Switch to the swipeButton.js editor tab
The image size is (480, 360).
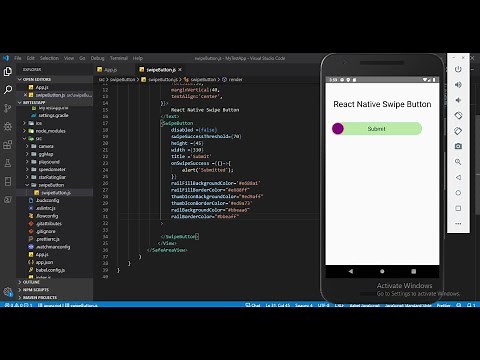[160, 69]
